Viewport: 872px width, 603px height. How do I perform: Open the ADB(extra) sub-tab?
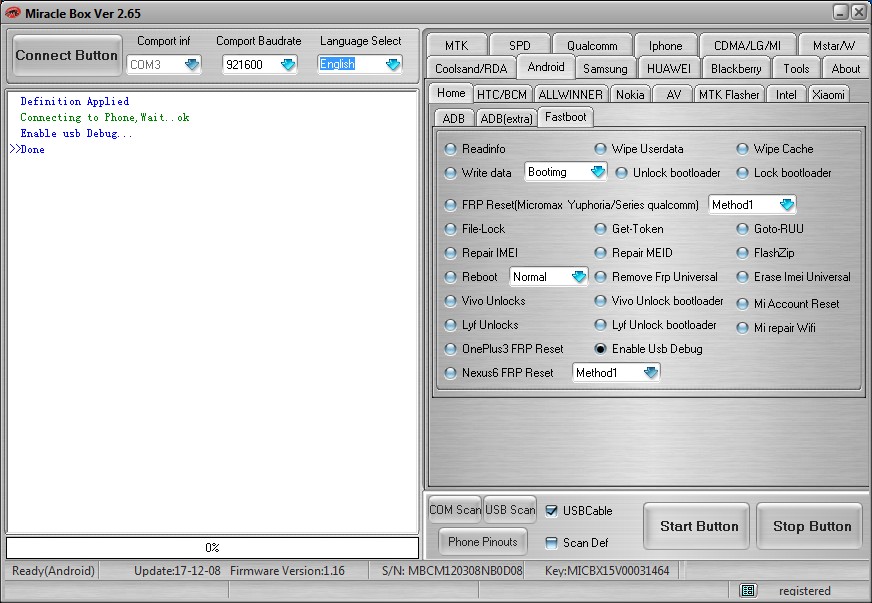tap(506, 118)
